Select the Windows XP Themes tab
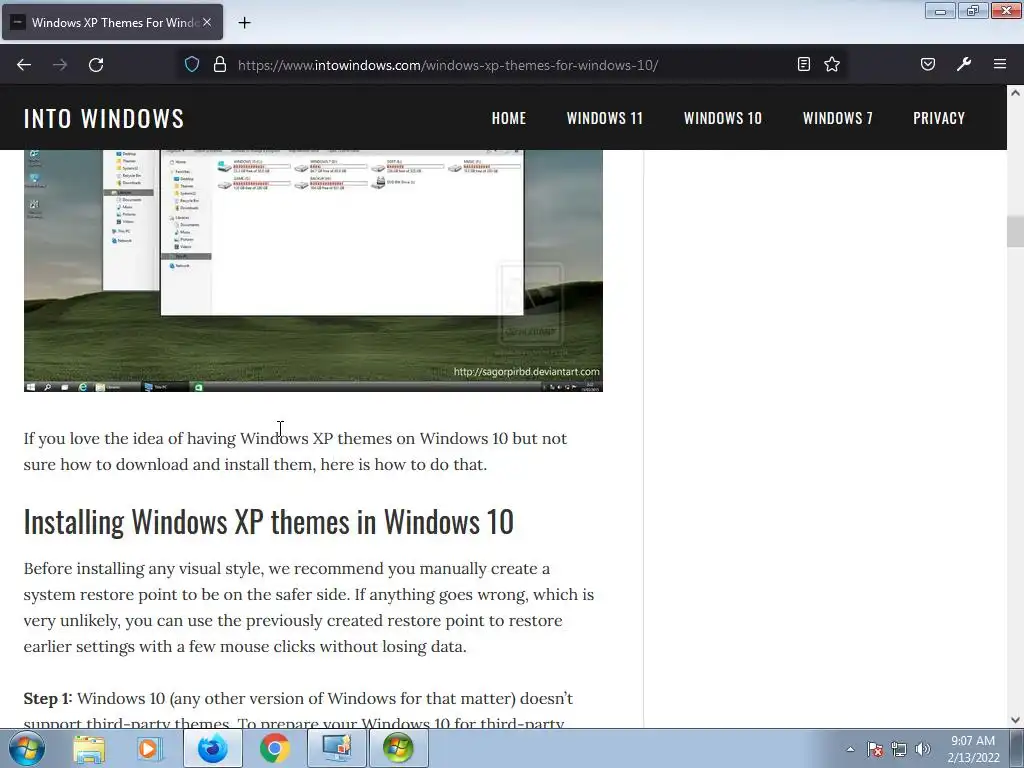 click(112, 22)
